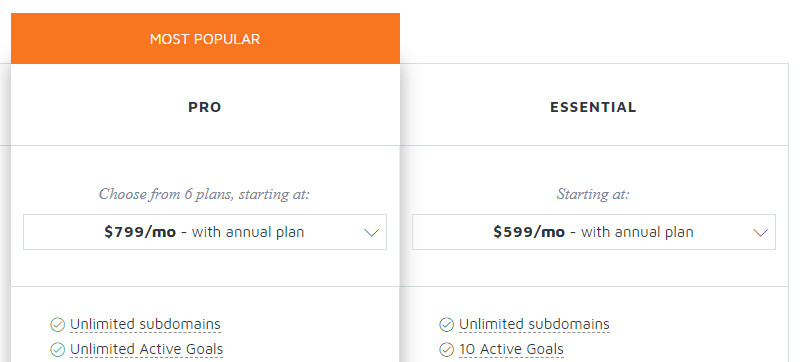The width and height of the screenshot is (805, 362).
Task: Click checkmark icon next to 10 Active Goals
Action: click(x=447, y=350)
